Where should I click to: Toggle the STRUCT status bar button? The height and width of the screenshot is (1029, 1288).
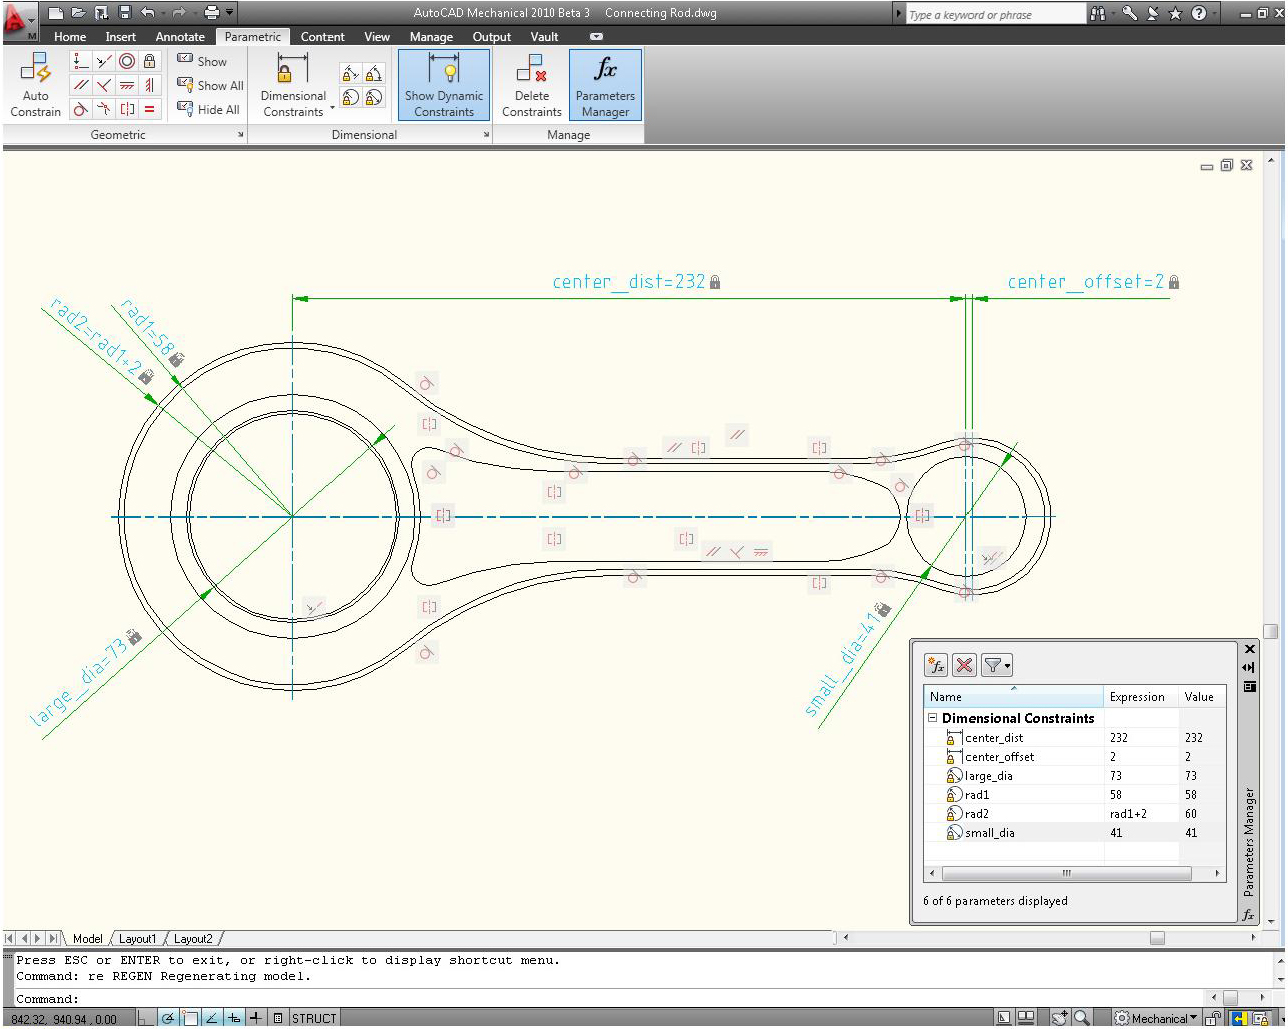(314, 1018)
